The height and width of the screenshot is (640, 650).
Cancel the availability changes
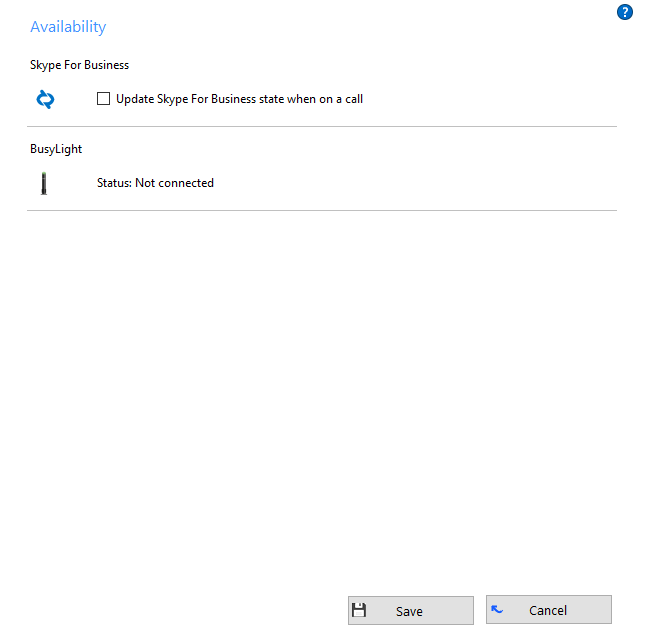click(x=548, y=609)
